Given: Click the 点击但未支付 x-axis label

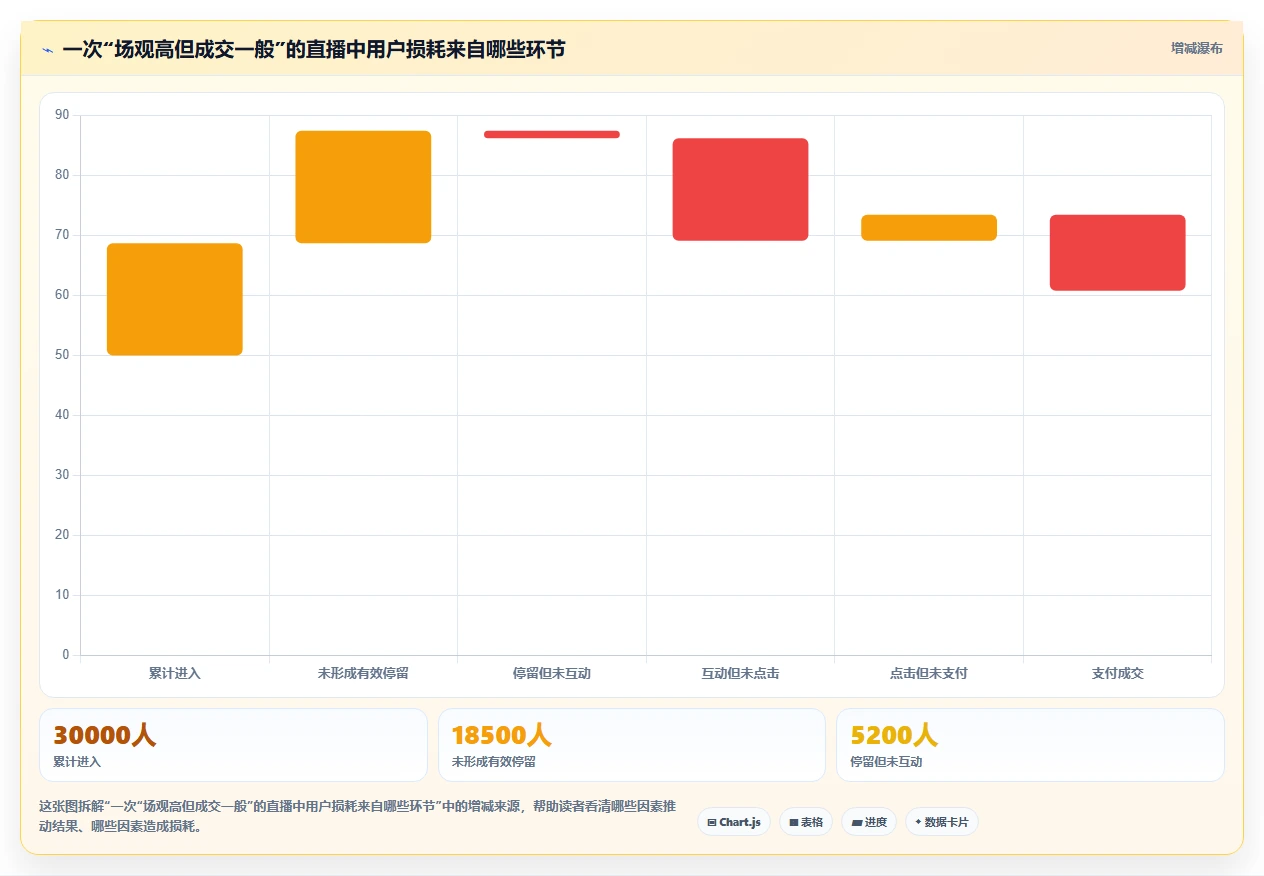Looking at the screenshot, I should coord(929,674).
